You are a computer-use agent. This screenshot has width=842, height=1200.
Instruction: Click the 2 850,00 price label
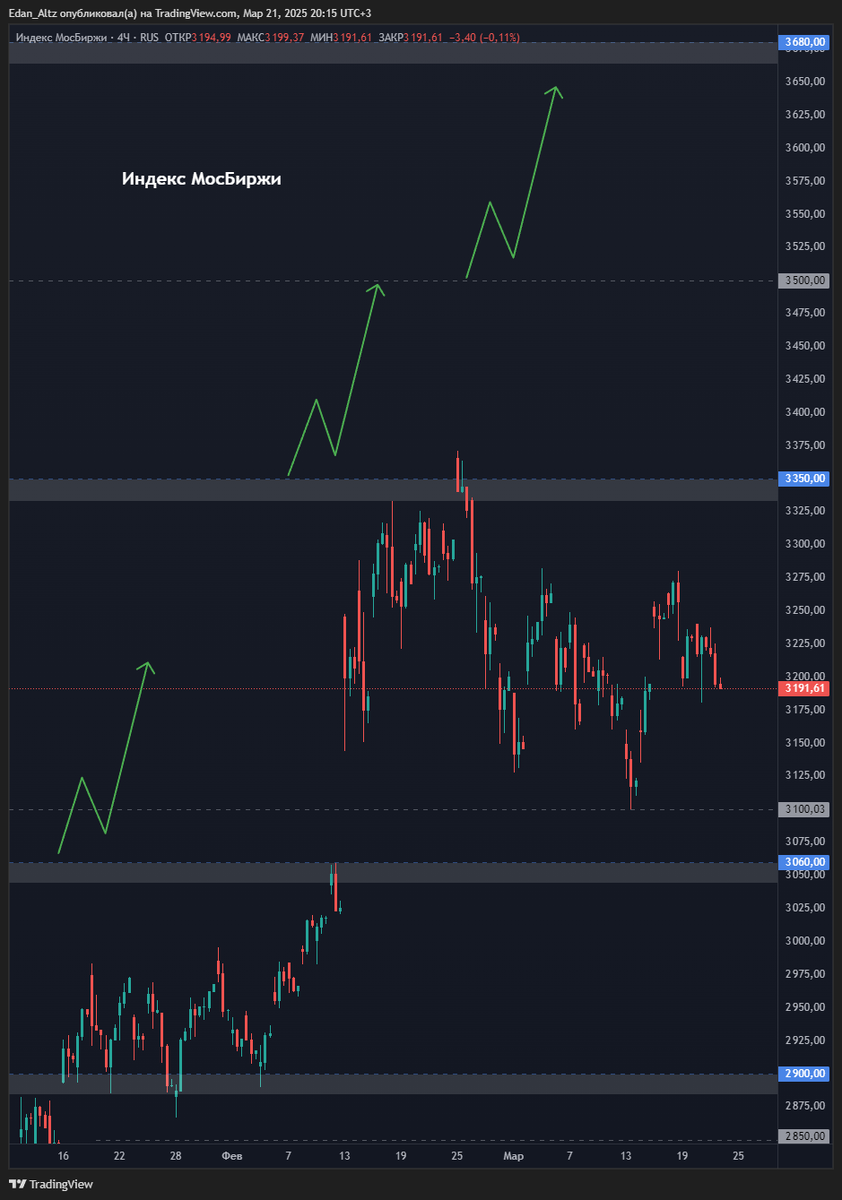pos(805,1137)
